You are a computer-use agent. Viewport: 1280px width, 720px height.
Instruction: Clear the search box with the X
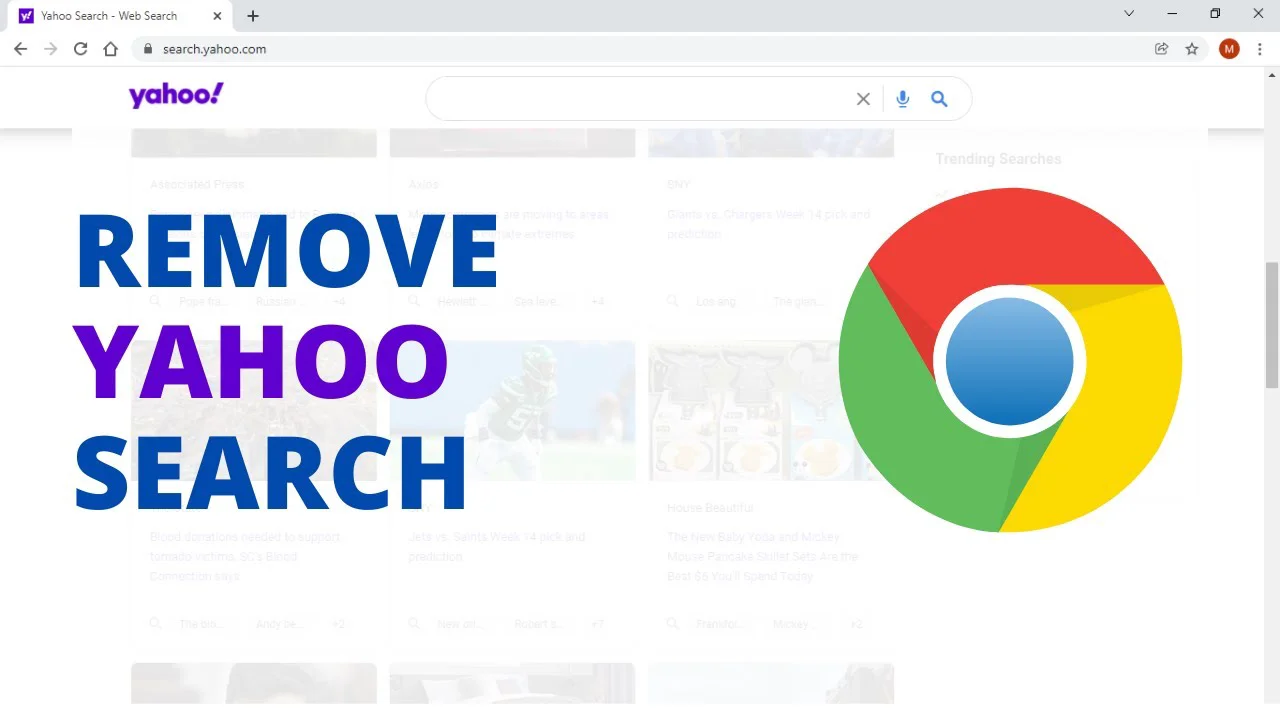point(863,99)
